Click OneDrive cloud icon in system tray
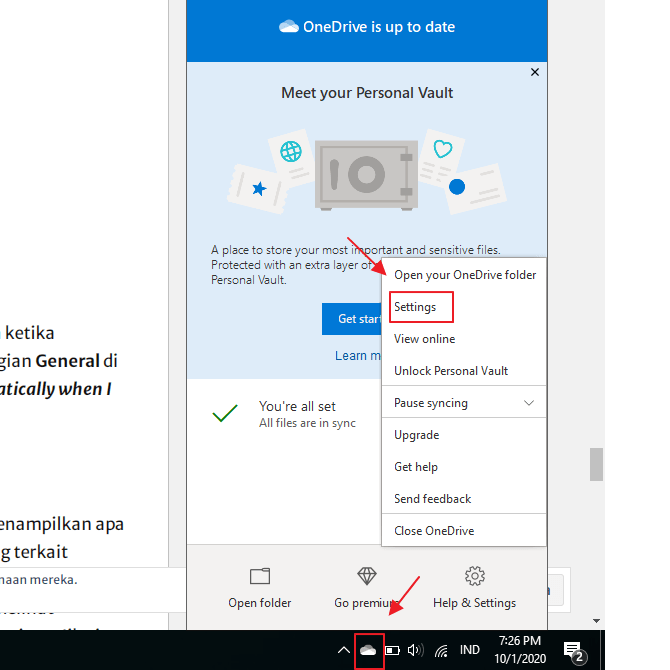The height and width of the screenshot is (670, 670). (x=368, y=650)
